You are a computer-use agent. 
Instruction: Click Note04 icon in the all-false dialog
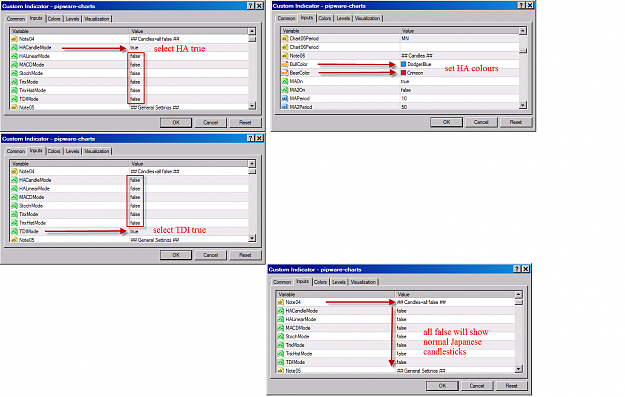pyautogui.click(x=281, y=302)
